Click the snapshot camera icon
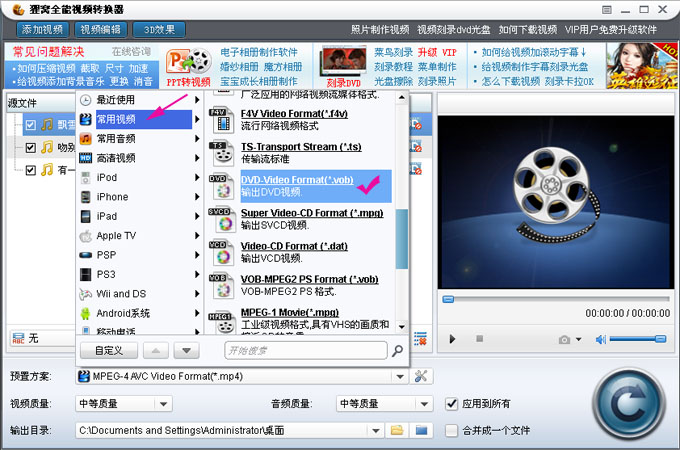This screenshot has width=680, height=450. coord(565,339)
